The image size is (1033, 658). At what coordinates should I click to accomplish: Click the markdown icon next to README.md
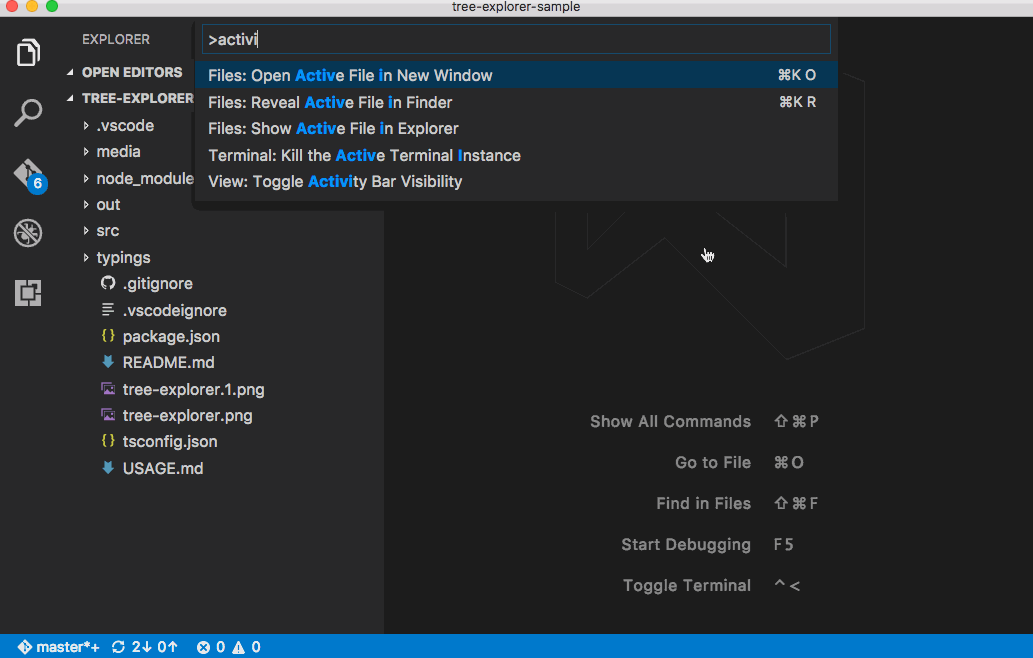(x=107, y=362)
